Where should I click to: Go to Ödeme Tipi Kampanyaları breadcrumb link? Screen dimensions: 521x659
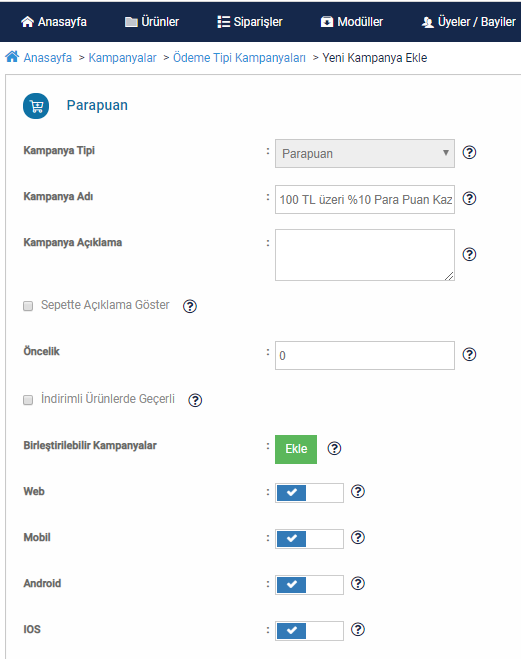pyautogui.click(x=239, y=58)
